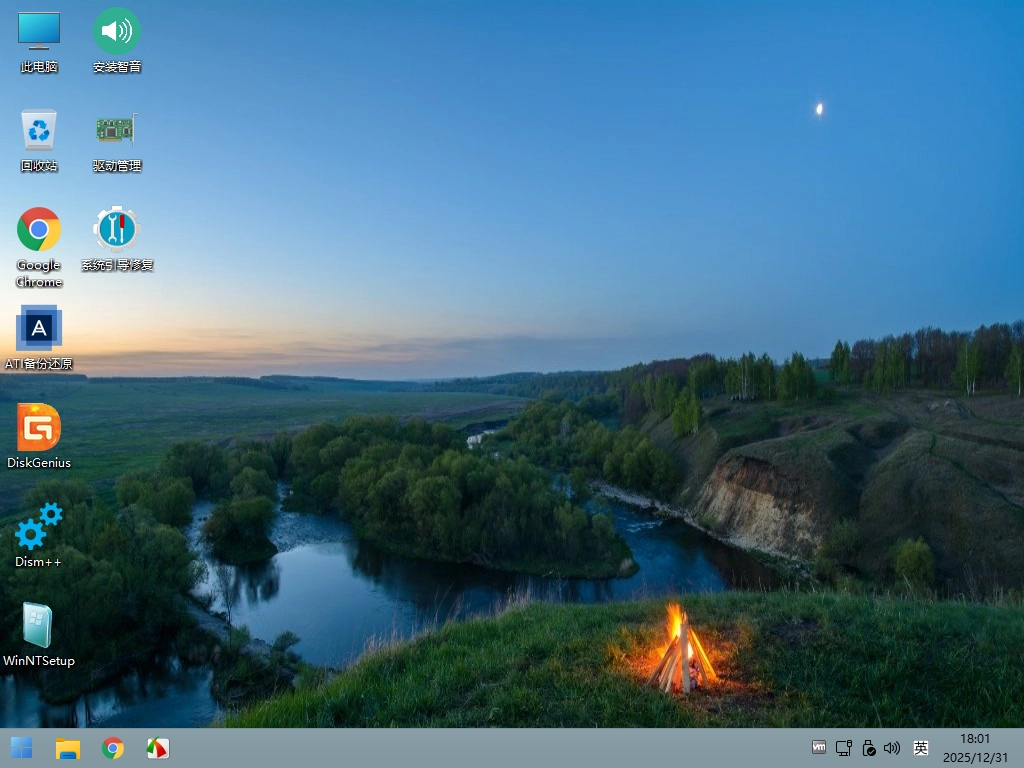The image size is (1024, 768).
Task: Launch Chrome from the taskbar
Action: click(x=113, y=748)
